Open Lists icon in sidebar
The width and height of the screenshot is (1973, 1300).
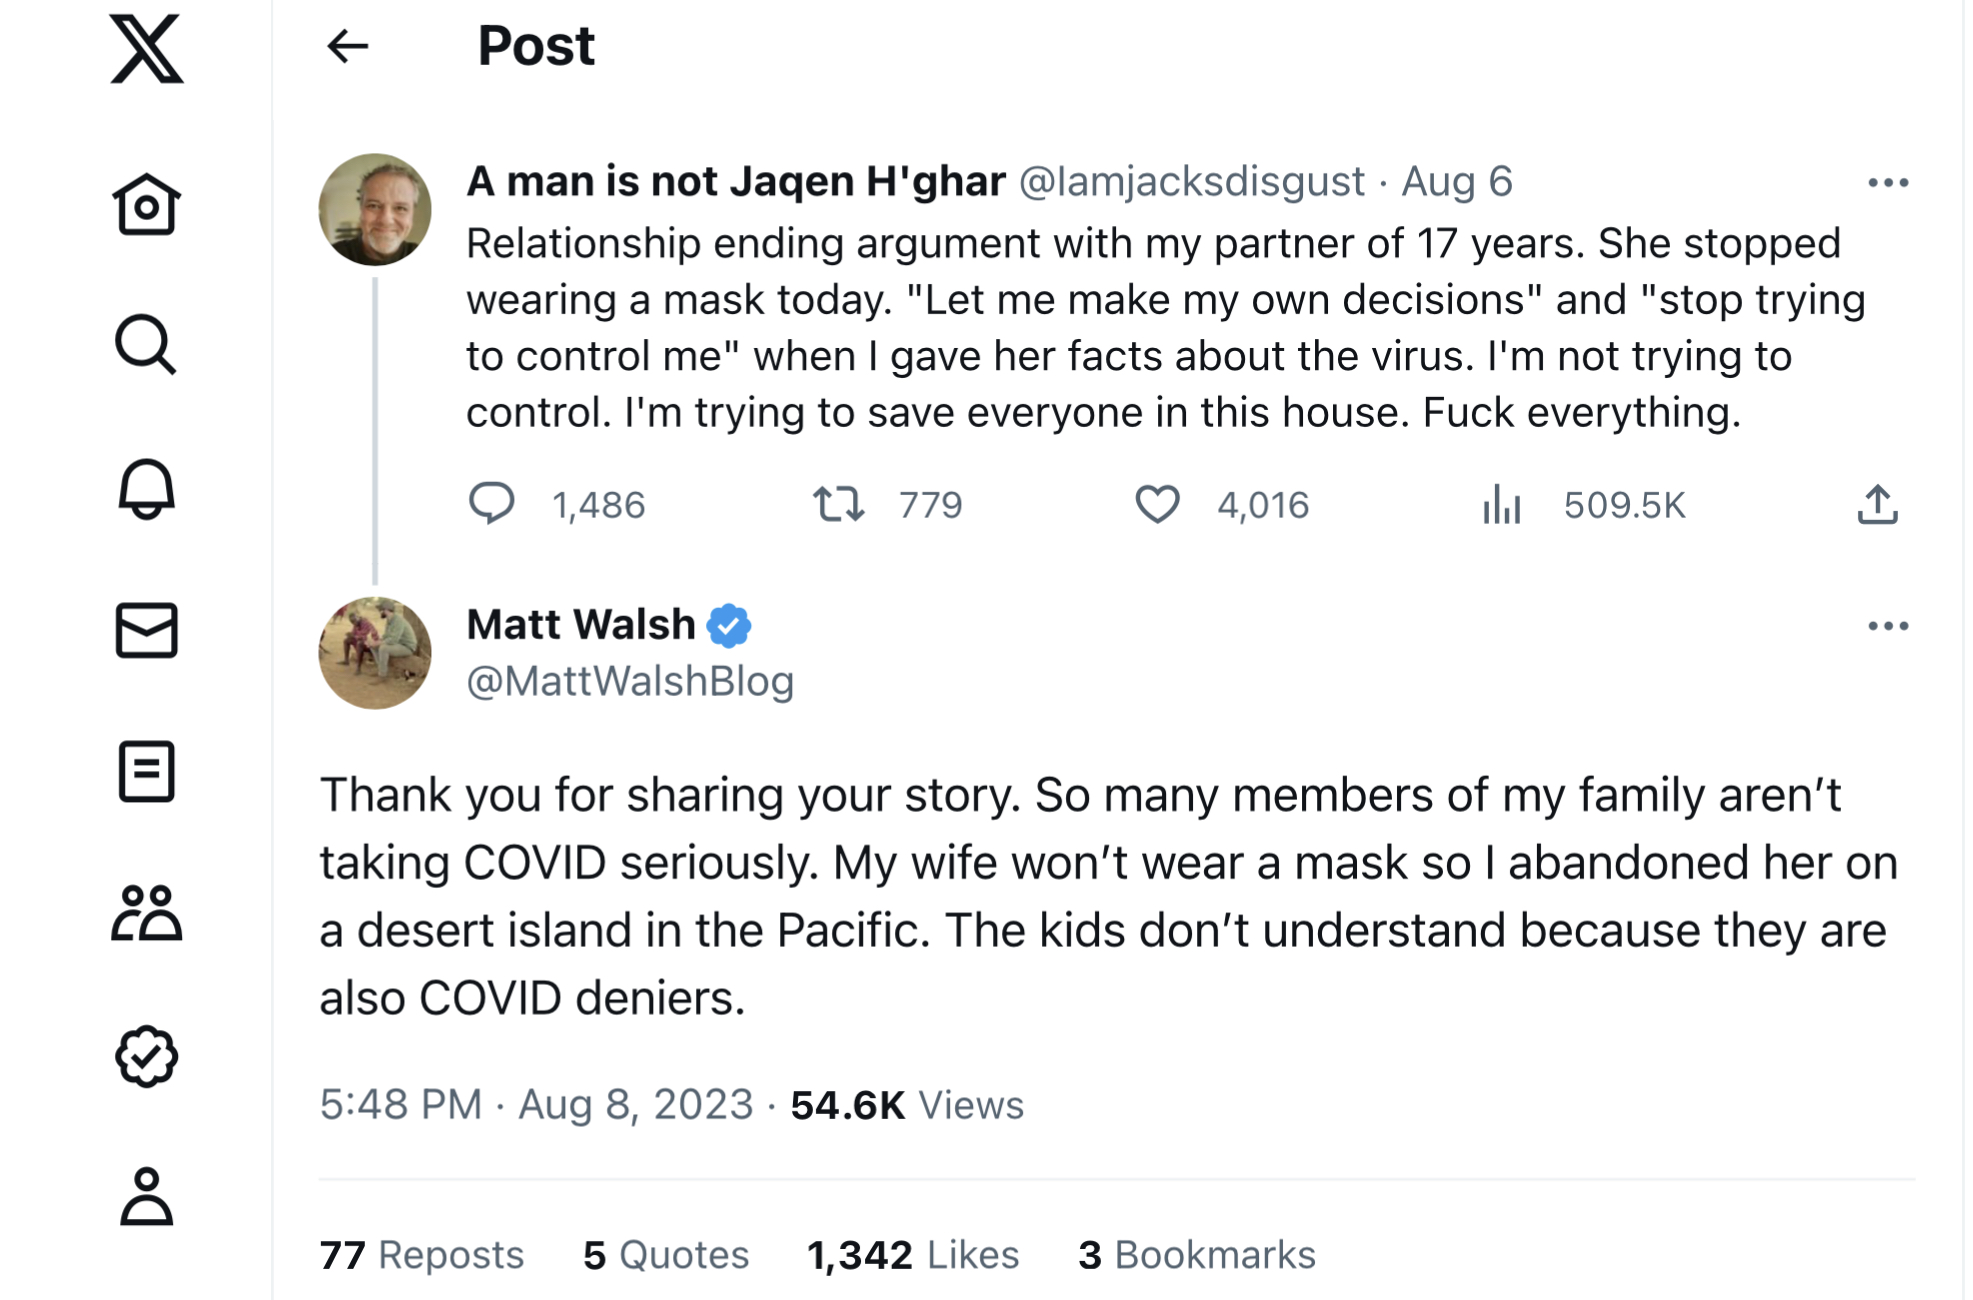click(146, 771)
